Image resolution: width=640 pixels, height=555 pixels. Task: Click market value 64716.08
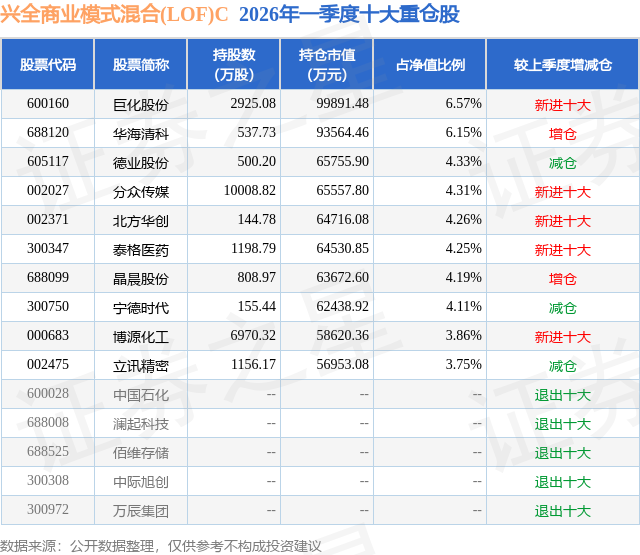tap(342, 220)
